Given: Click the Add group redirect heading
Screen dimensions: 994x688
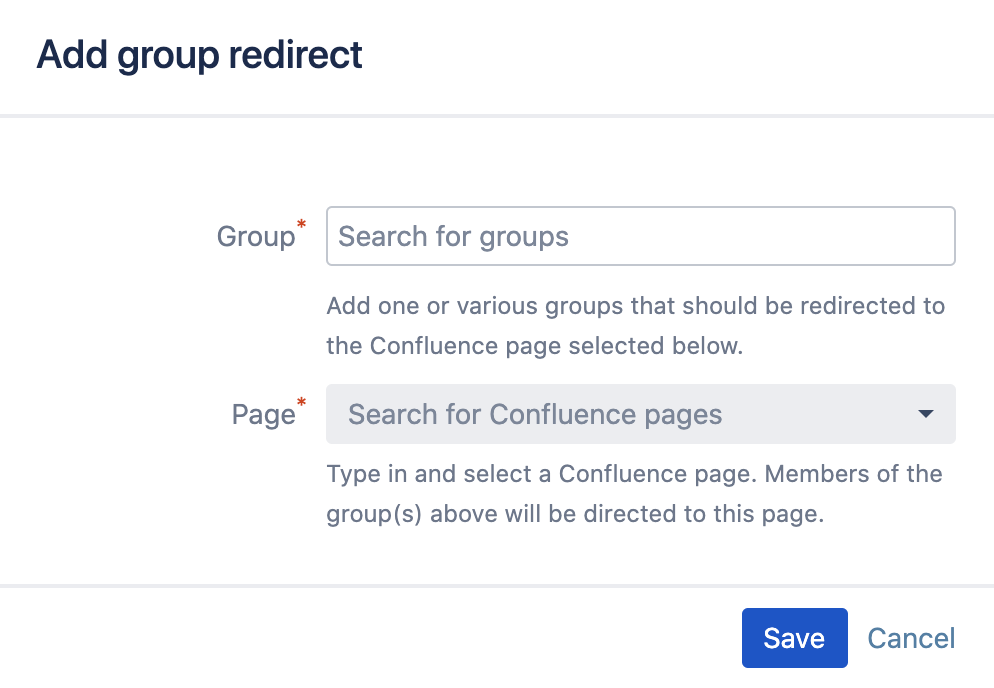Looking at the screenshot, I should point(199,54).
